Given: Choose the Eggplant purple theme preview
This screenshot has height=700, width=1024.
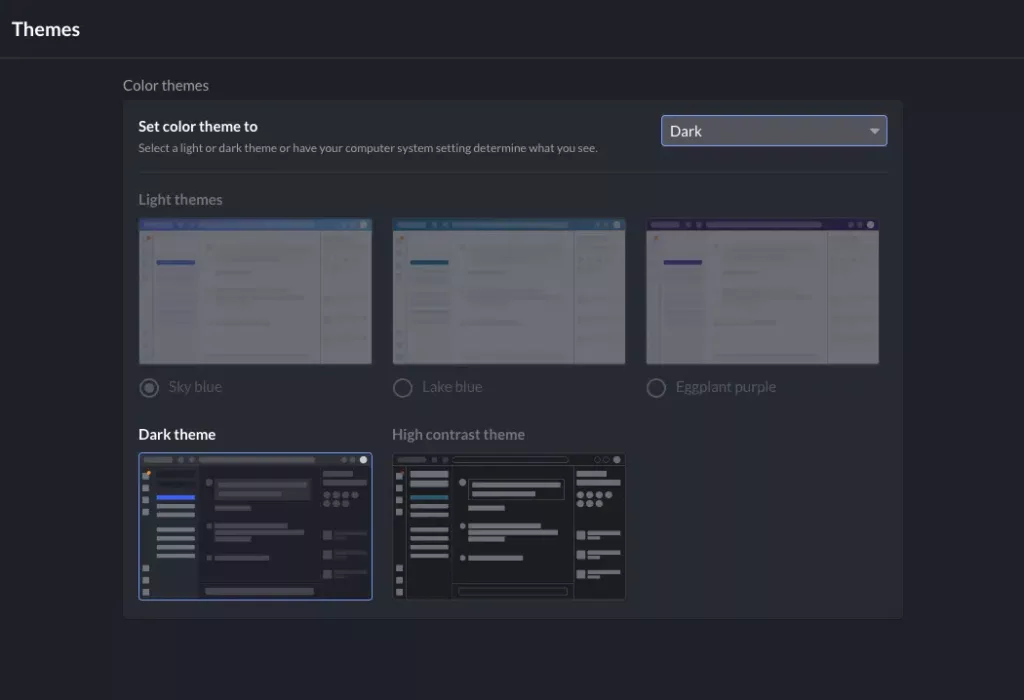Looking at the screenshot, I should click(x=762, y=291).
